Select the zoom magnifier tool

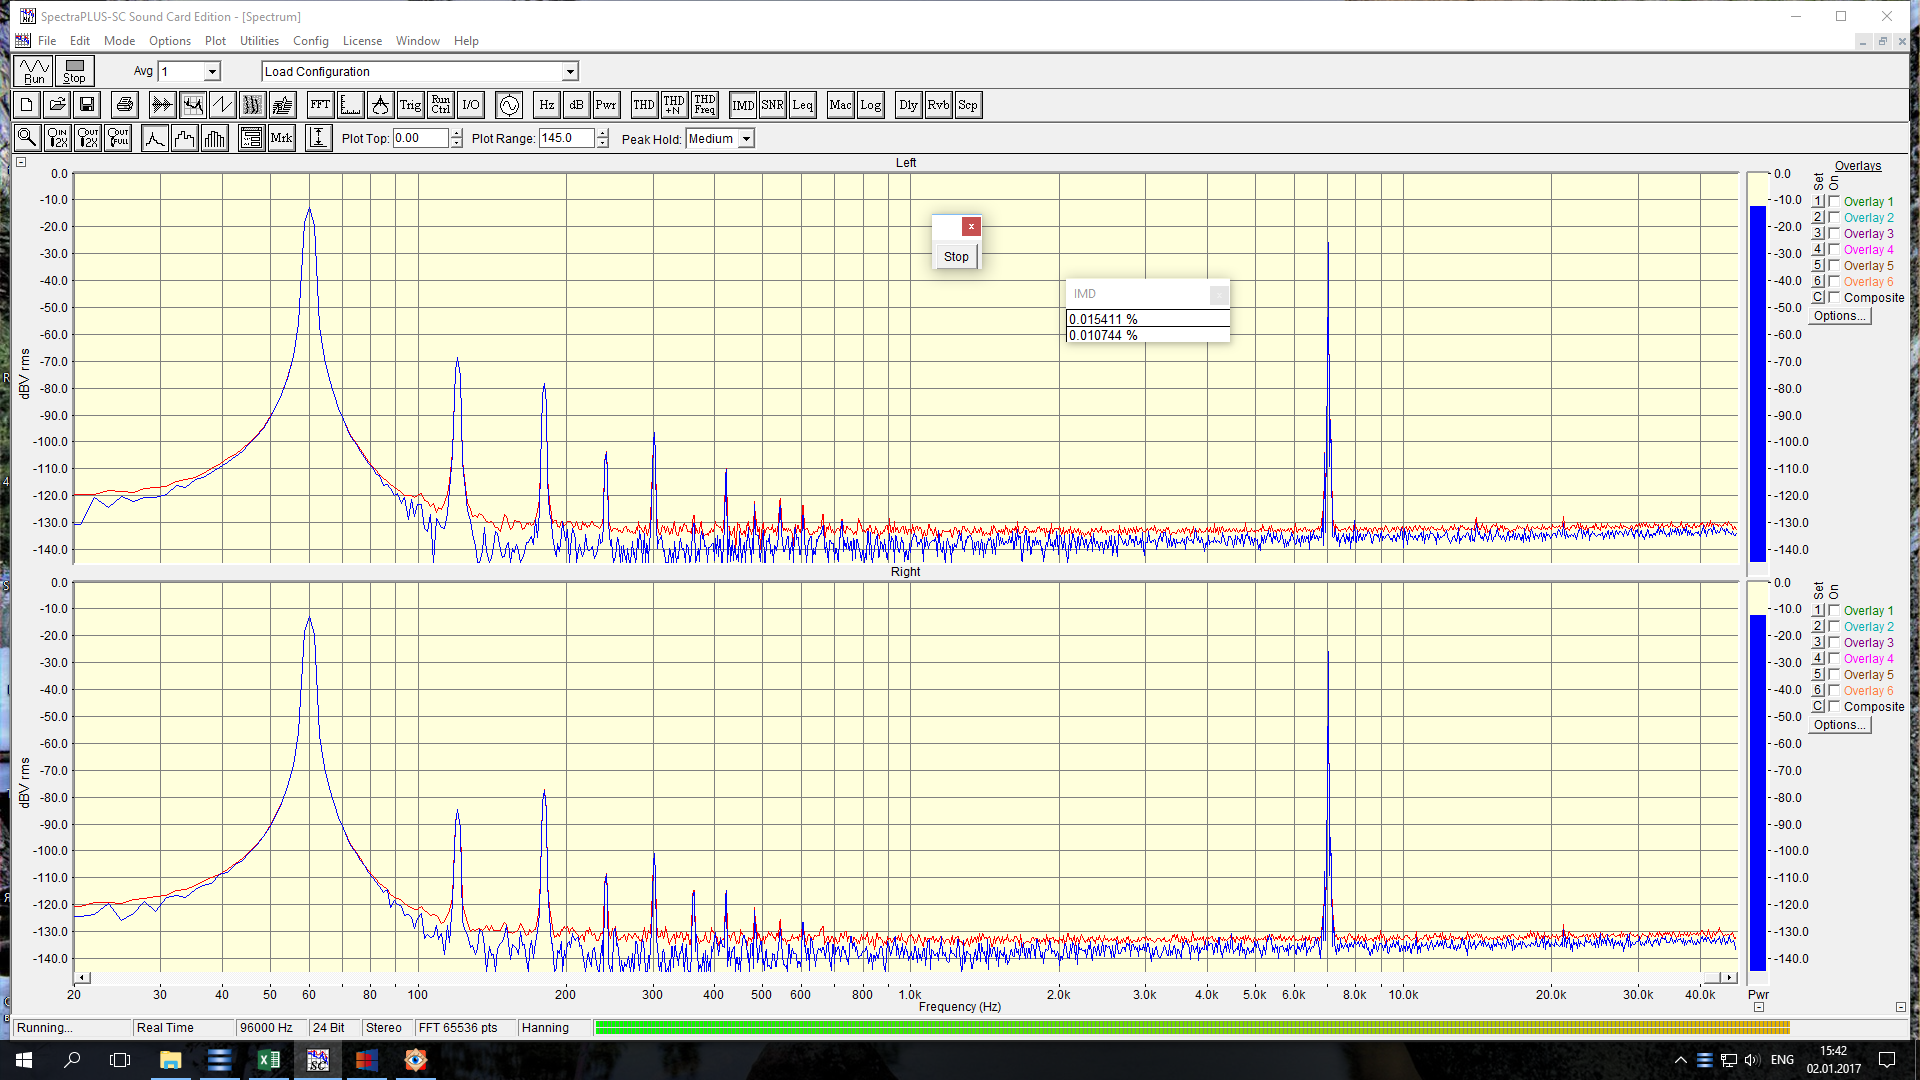27,138
